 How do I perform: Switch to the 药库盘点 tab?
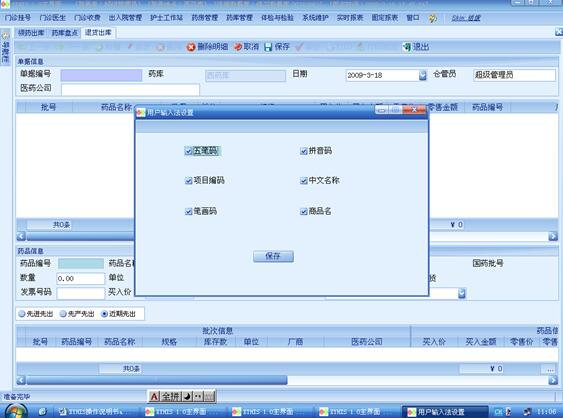pos(65,33)
